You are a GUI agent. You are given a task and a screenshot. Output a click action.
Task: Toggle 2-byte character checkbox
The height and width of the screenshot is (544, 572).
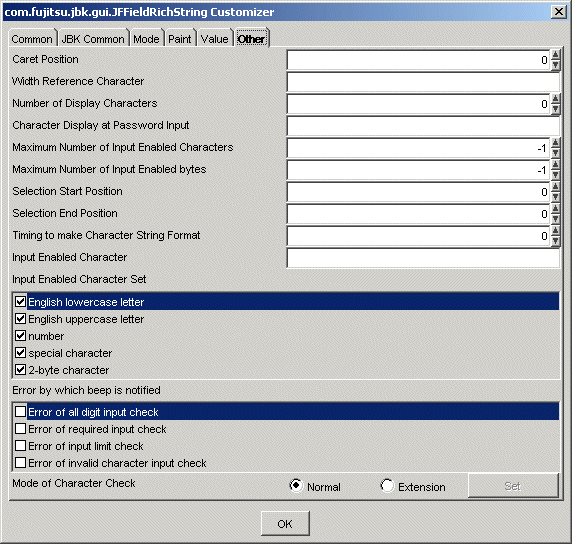(20, 370)
